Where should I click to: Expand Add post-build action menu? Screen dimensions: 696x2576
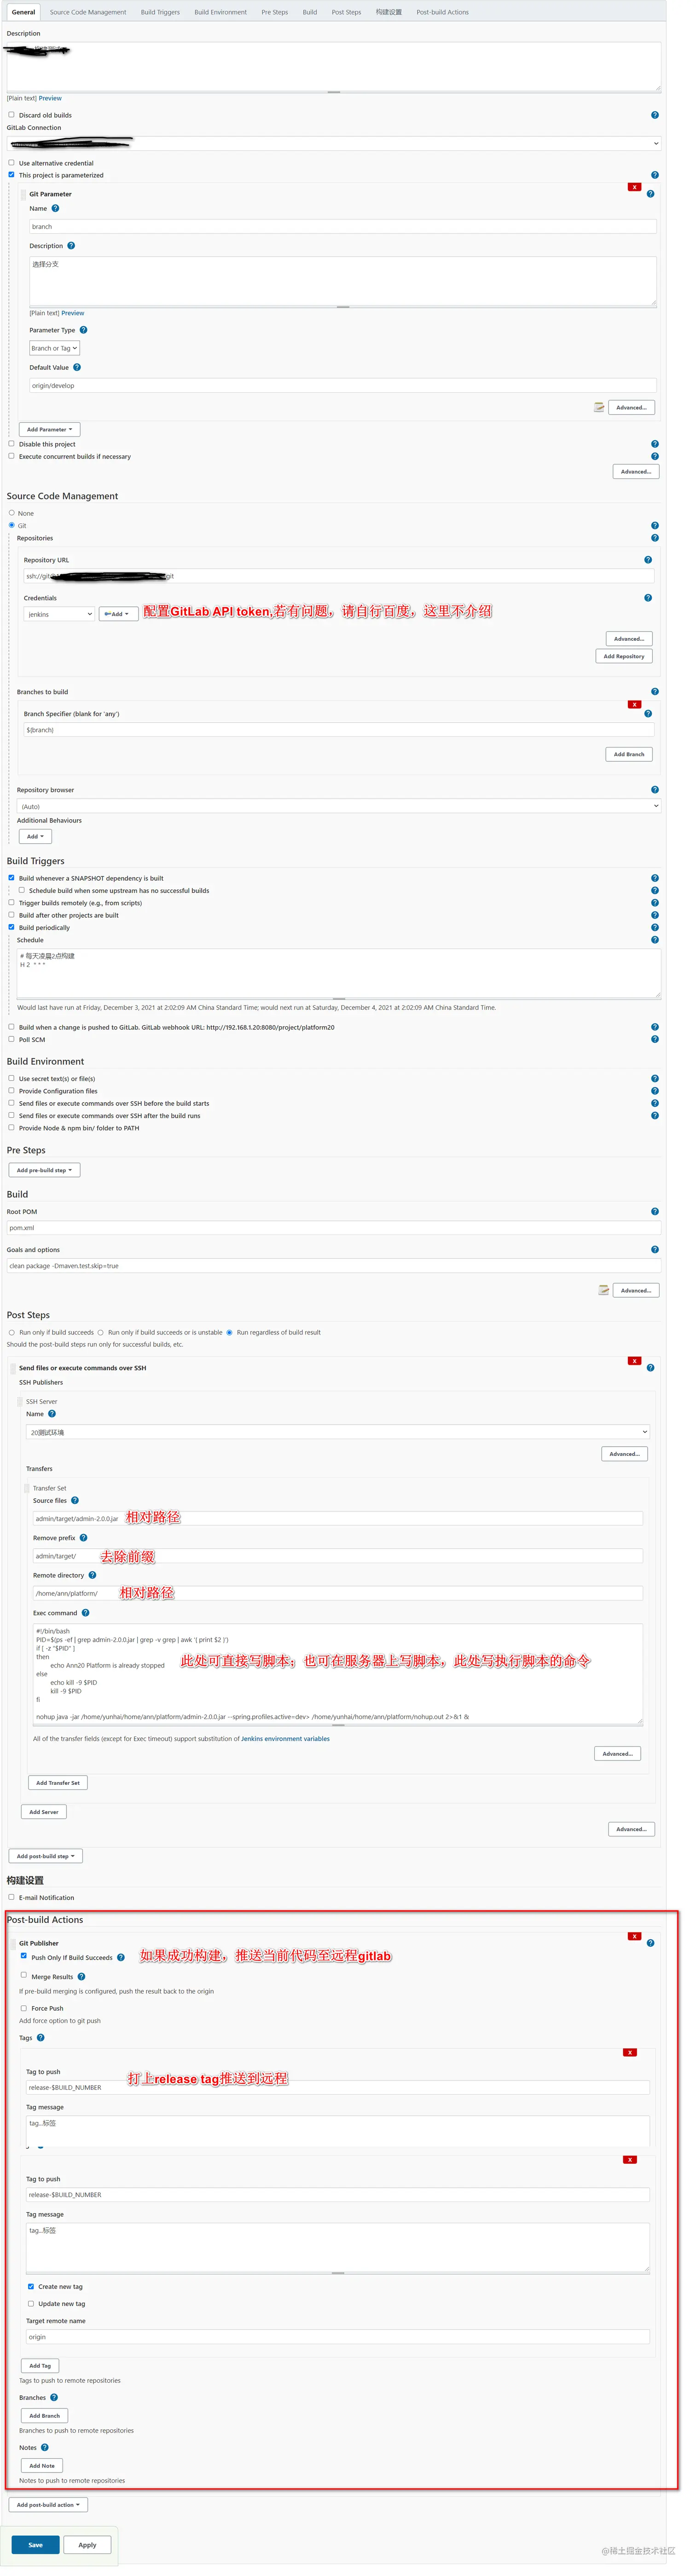[x=49, y=2505]
